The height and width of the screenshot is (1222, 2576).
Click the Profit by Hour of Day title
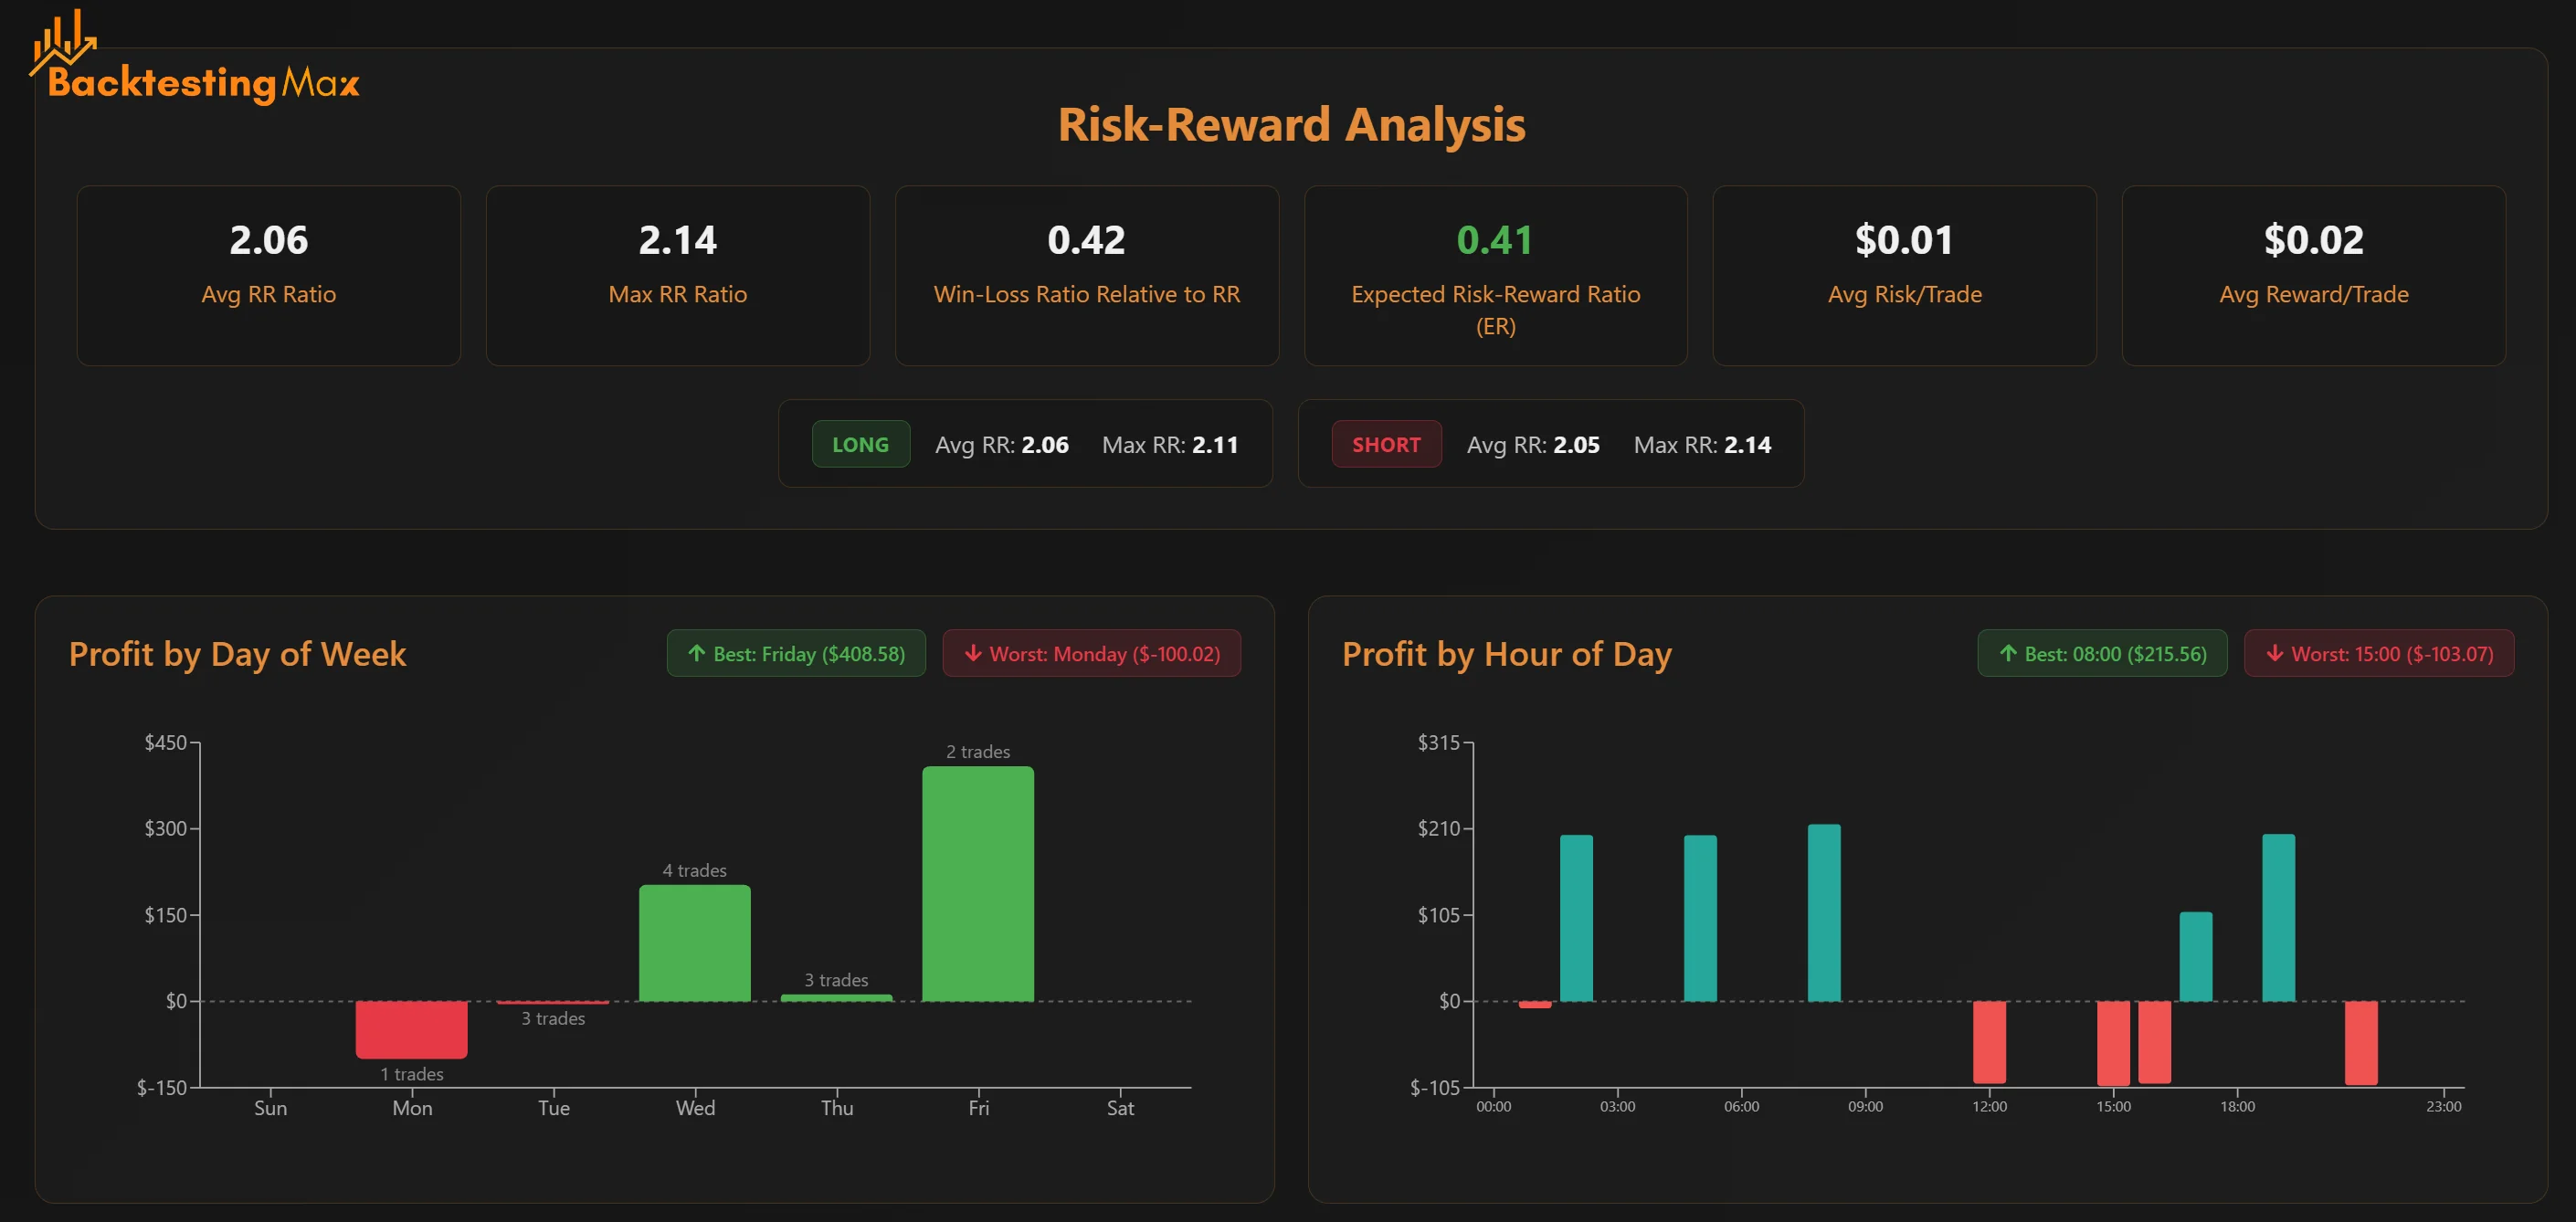pos(1506,654)
